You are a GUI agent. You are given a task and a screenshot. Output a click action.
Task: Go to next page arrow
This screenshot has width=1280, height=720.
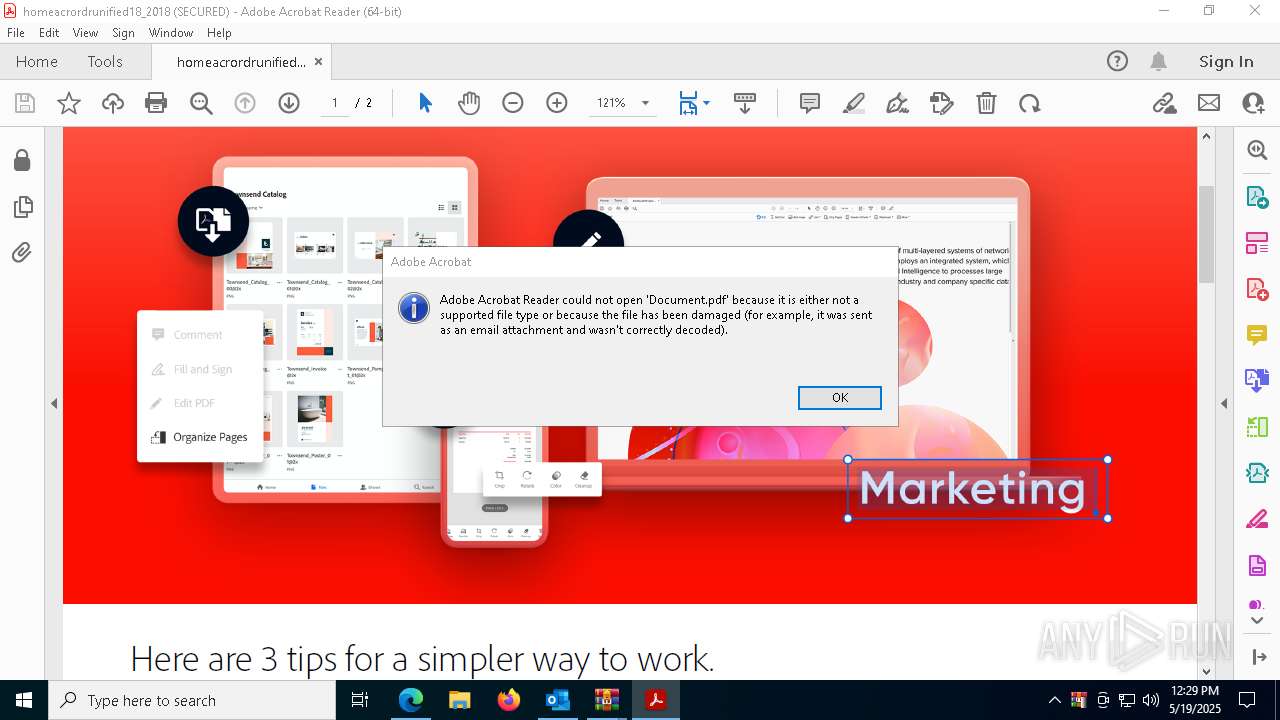[289, 103]
